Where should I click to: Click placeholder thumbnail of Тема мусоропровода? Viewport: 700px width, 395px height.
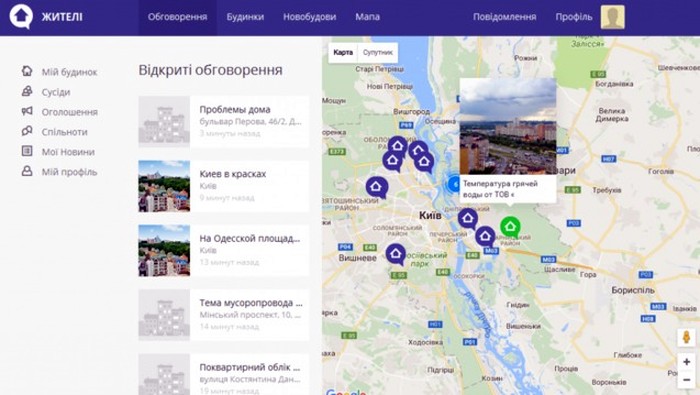point(164,315)
